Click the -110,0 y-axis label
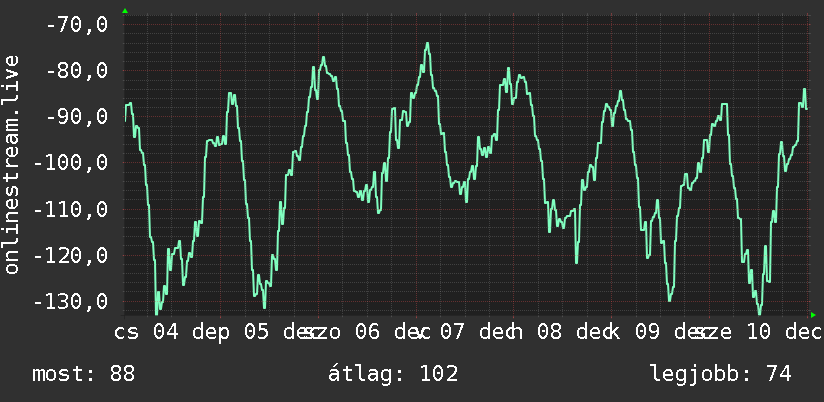 70,209
